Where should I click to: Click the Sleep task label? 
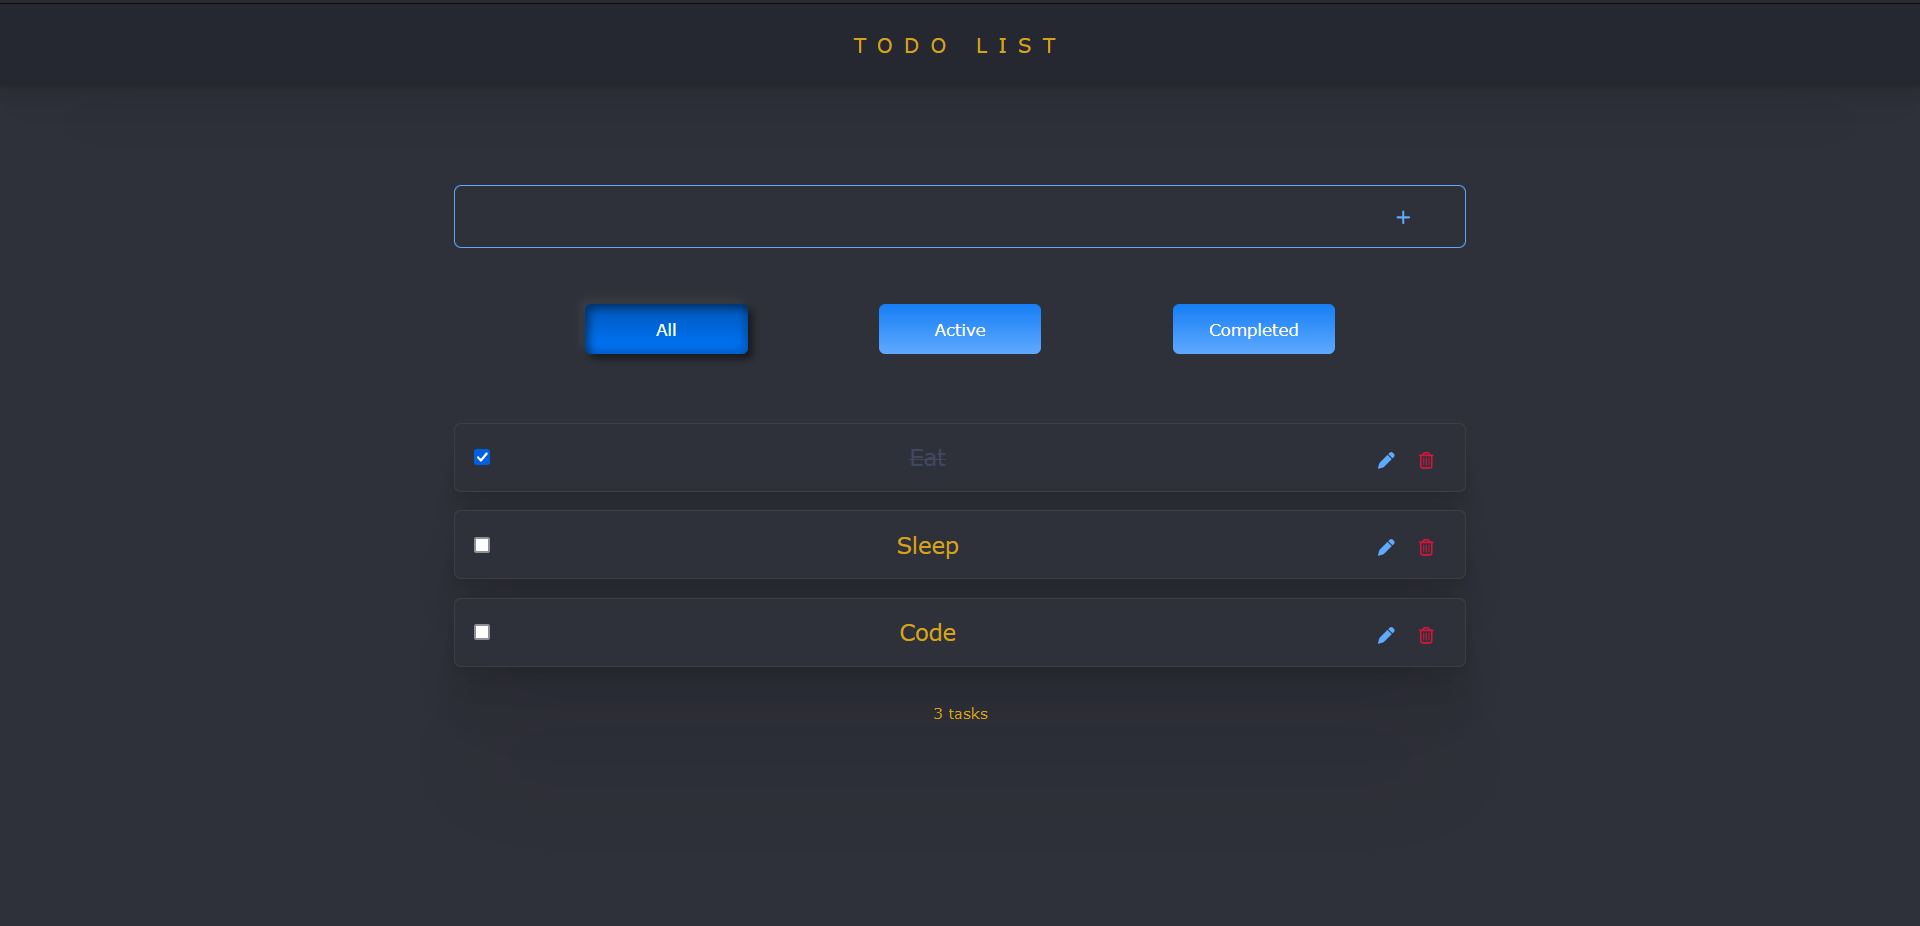927,546
